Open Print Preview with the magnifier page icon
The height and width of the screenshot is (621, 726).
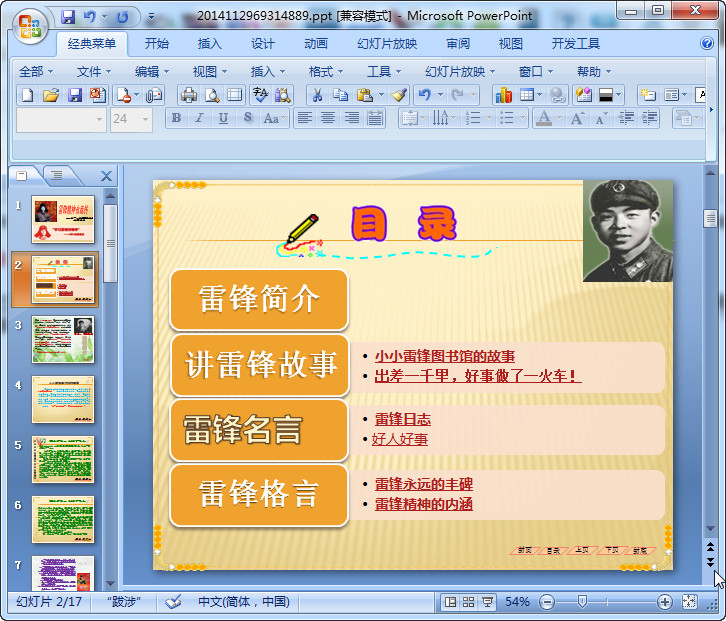212,95
